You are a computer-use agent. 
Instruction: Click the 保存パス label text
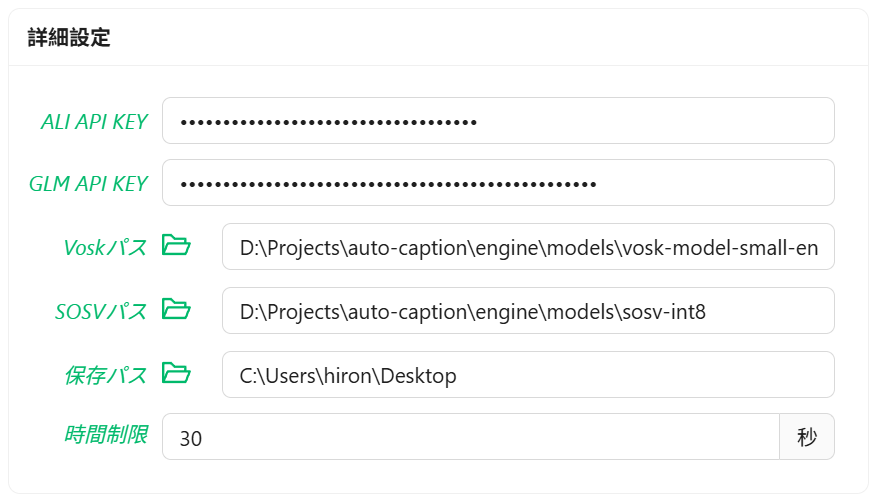coord(106,375)
